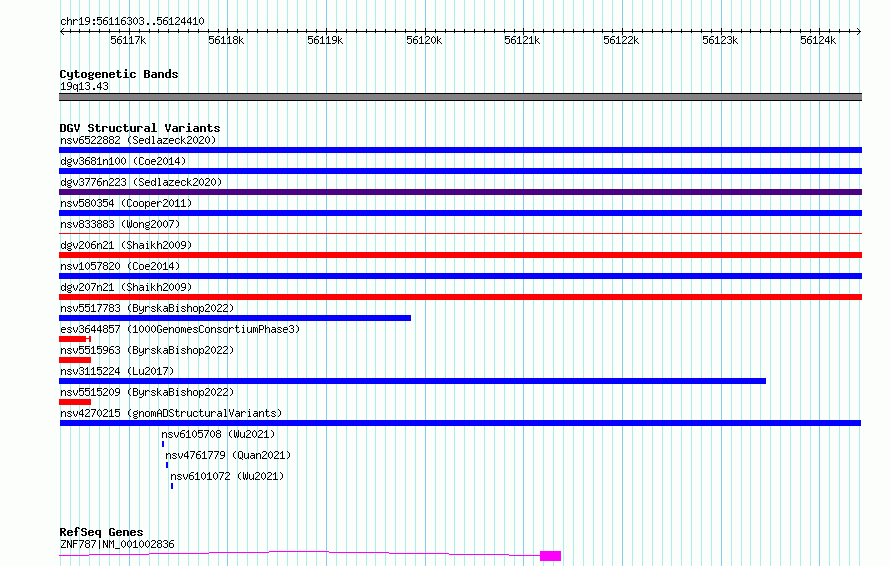The image size is (890, 566).
Task: Click esv3644857 (1000GenomesConsortiumPhase3) label
Action: [180, 329]
